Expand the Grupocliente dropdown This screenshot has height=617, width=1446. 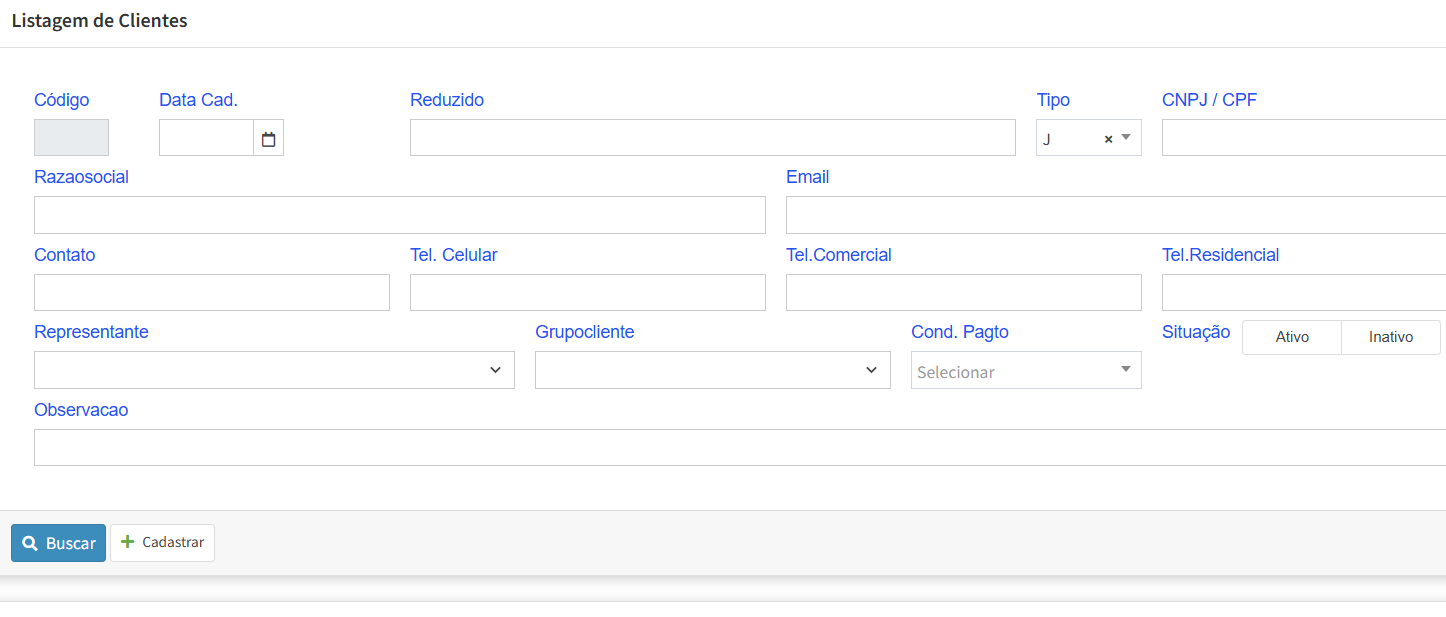(x=712, y=370)
